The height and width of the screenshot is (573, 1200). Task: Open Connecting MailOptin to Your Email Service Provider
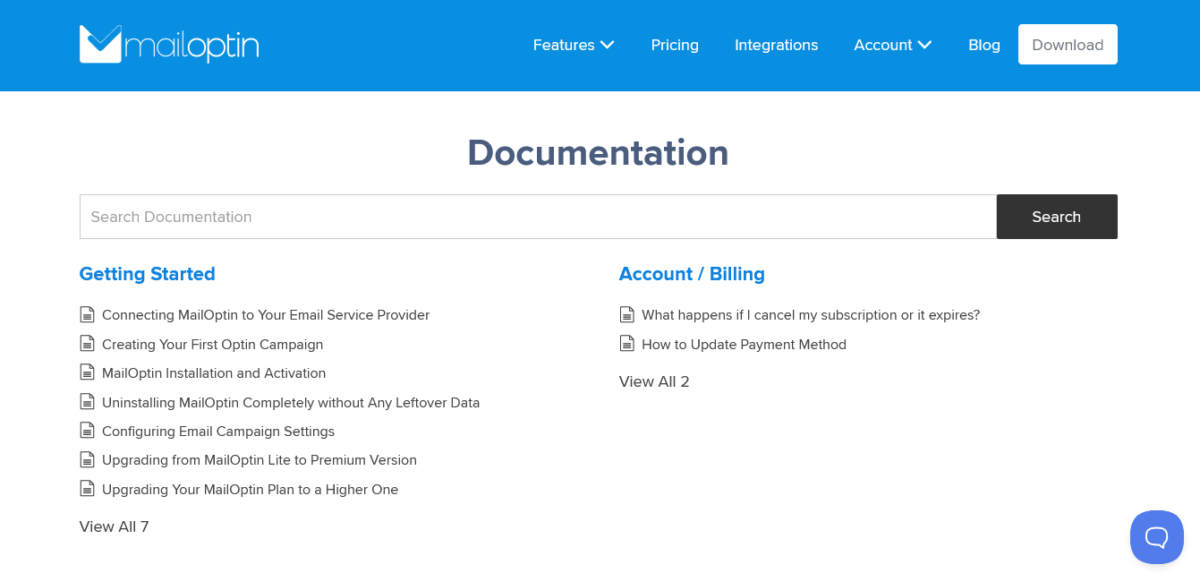pyautogui.click(x=266, y=315)
